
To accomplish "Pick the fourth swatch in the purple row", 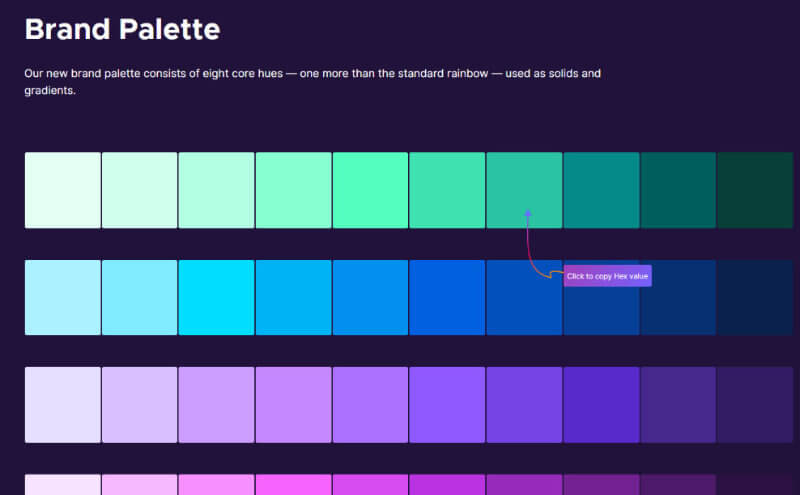I will pos(293,405).
